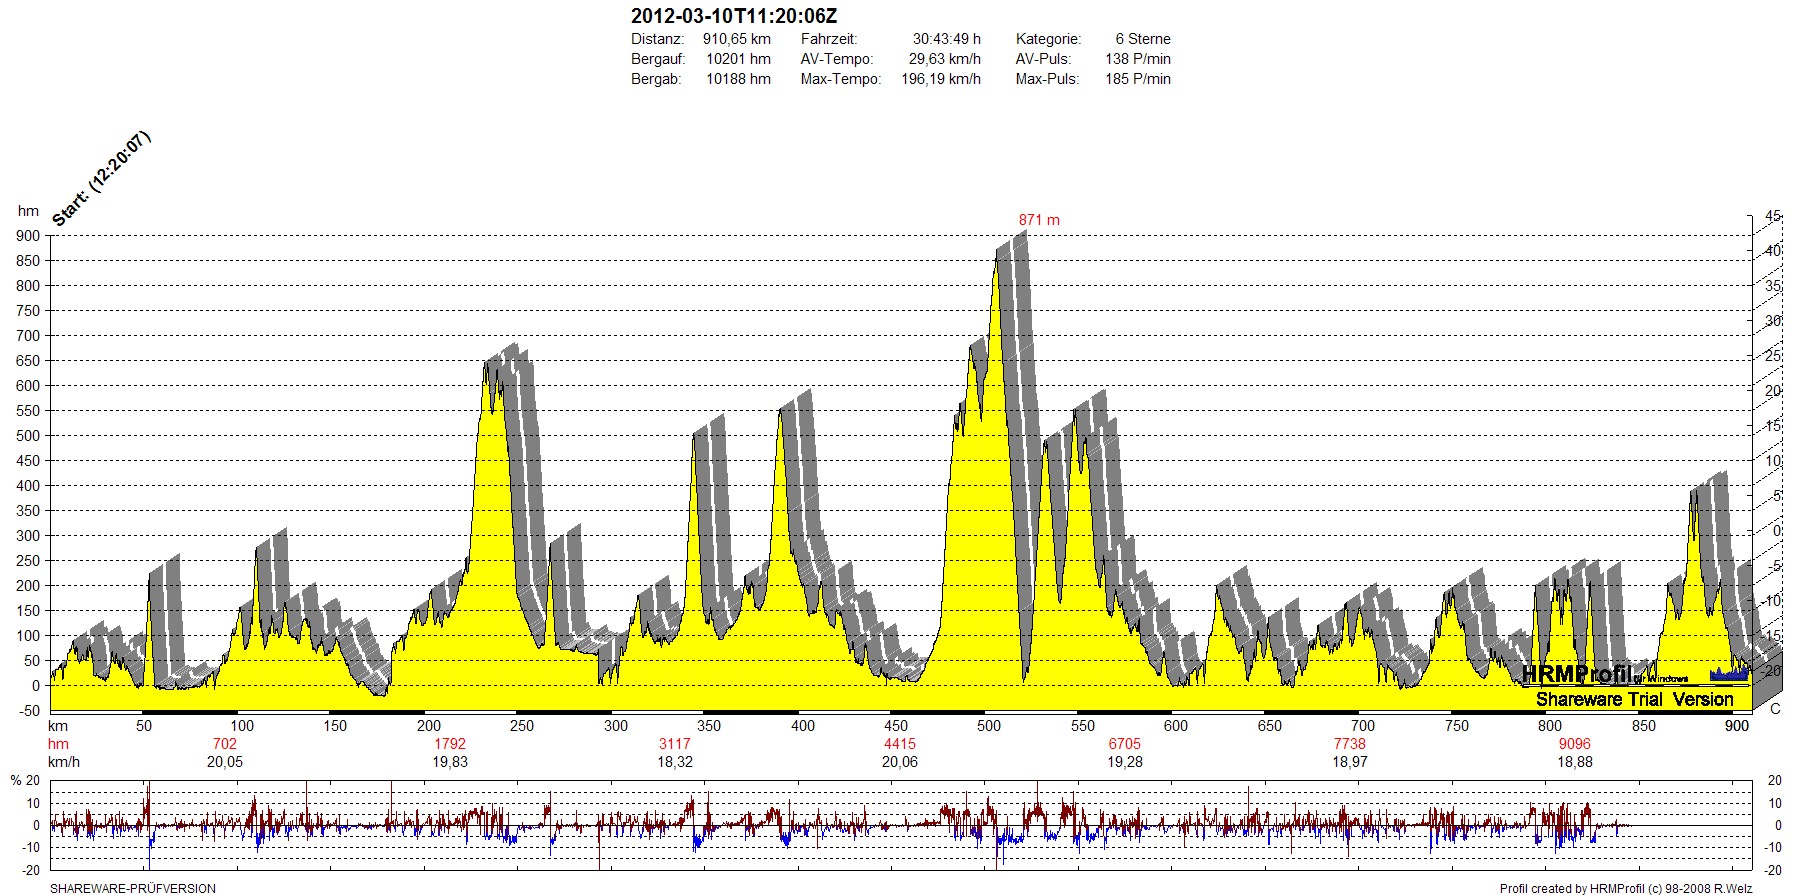Click the cumulative climb value 4415
Image resolution: width=1802 pixels, height=895 pixels.
click(x=899, y=744)
